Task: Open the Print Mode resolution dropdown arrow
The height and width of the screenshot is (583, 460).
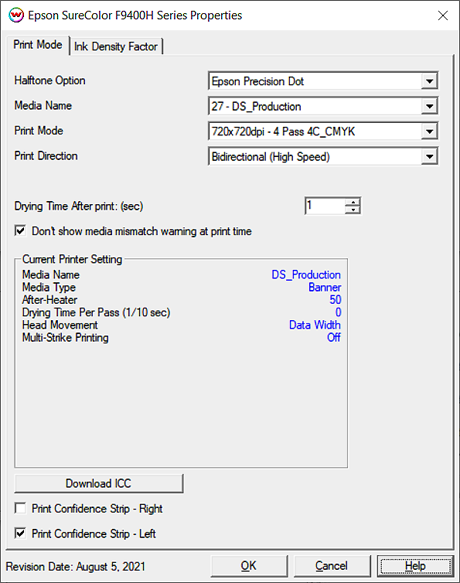Action: [x=430, y=131]
